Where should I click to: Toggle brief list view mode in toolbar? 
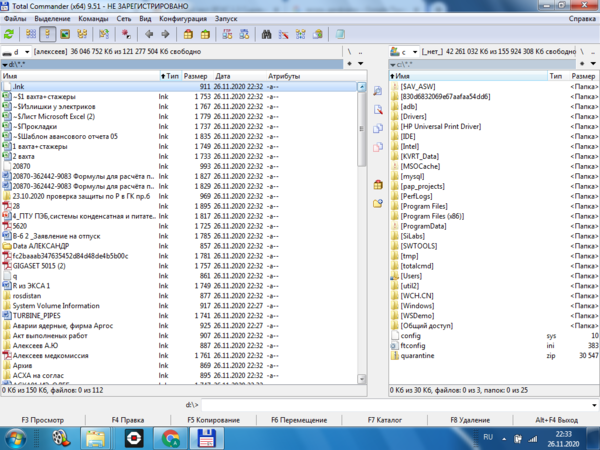30,34
